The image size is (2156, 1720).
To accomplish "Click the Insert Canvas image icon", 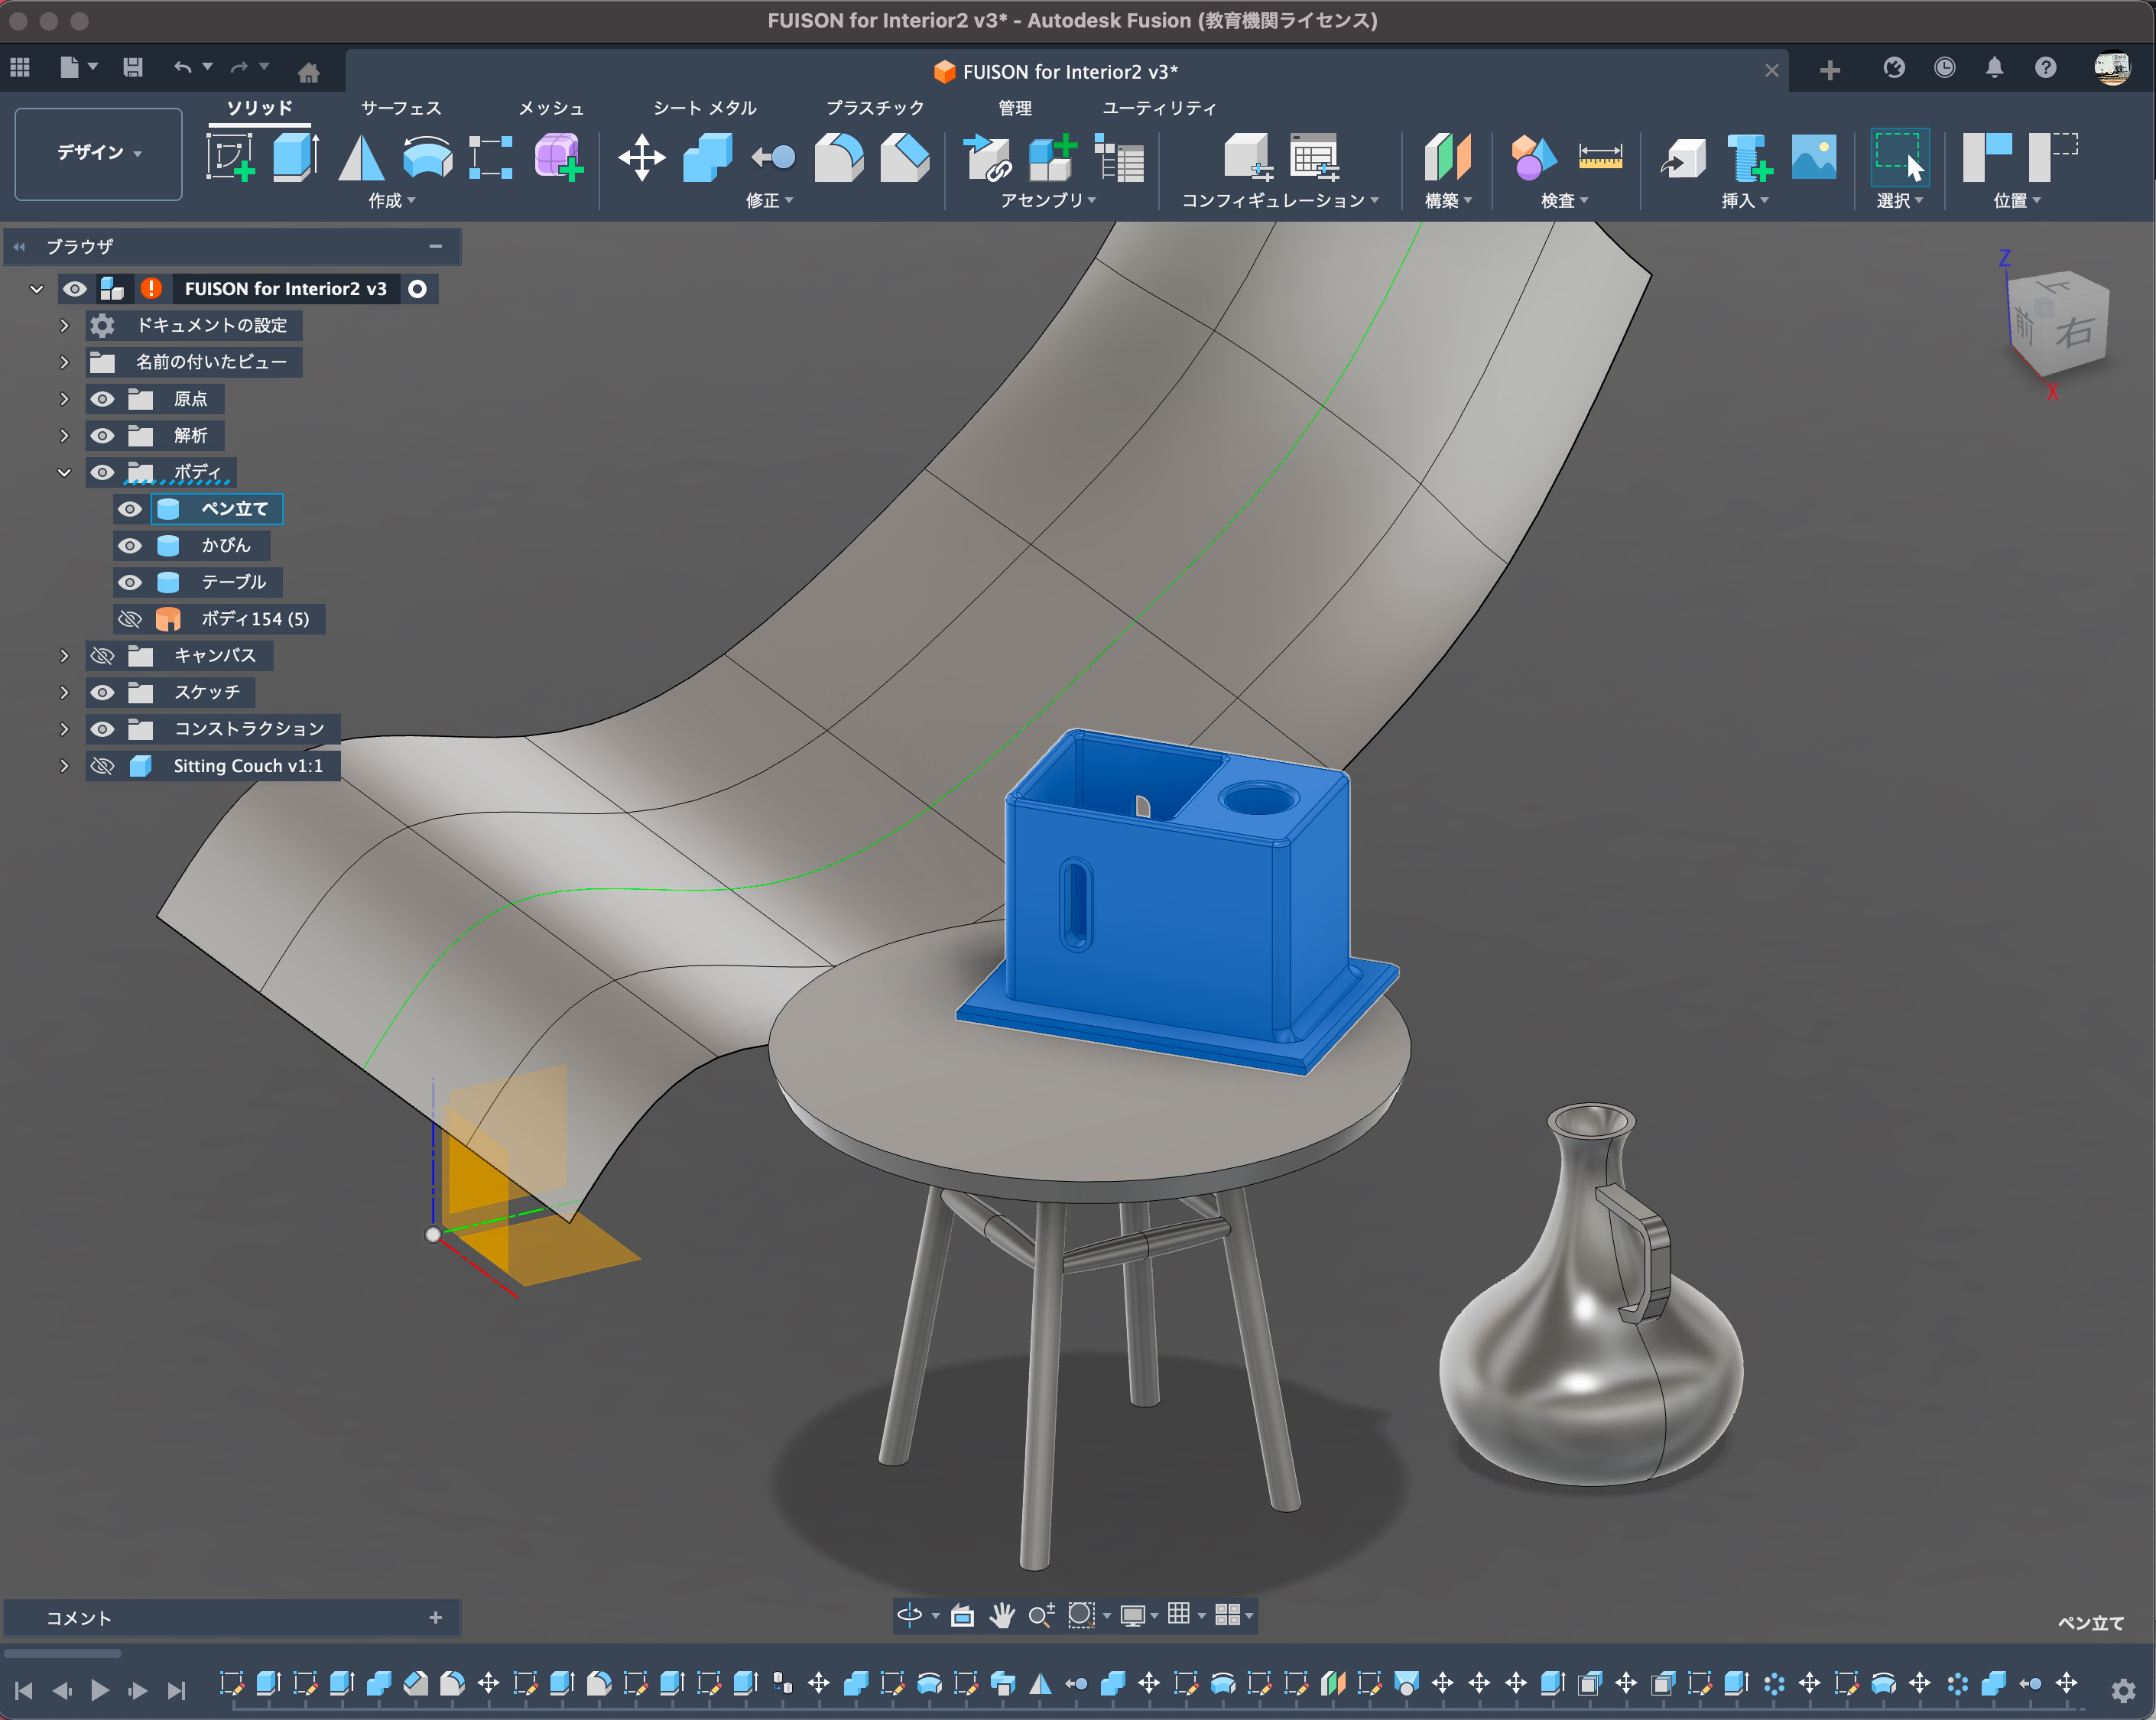I will (x=1813, y=157).
